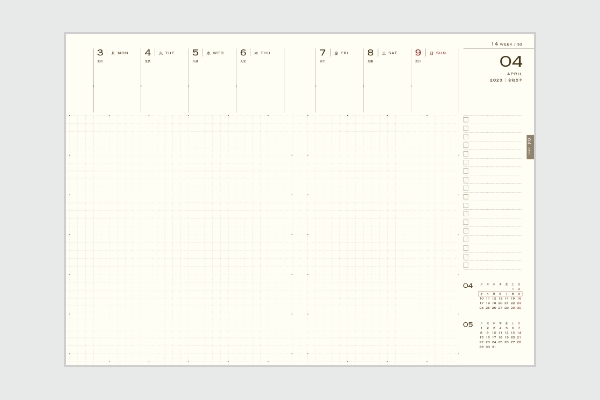Tick the second to-do list checkbox
The height and width of the screenshot is (400, 600).
click(x=466, y=128)
